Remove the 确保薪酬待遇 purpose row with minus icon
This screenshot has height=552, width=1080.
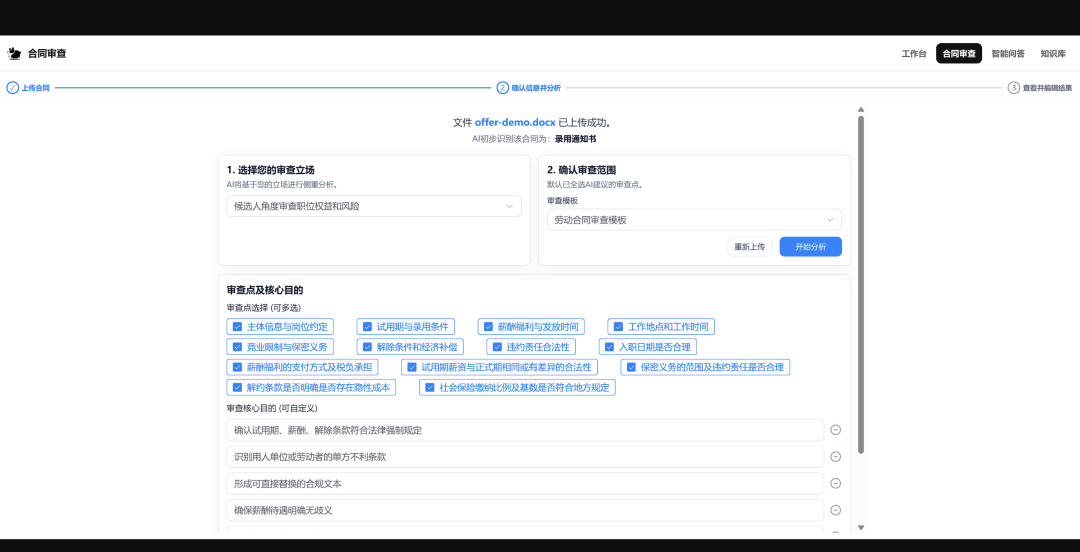[x=835, y=510]
